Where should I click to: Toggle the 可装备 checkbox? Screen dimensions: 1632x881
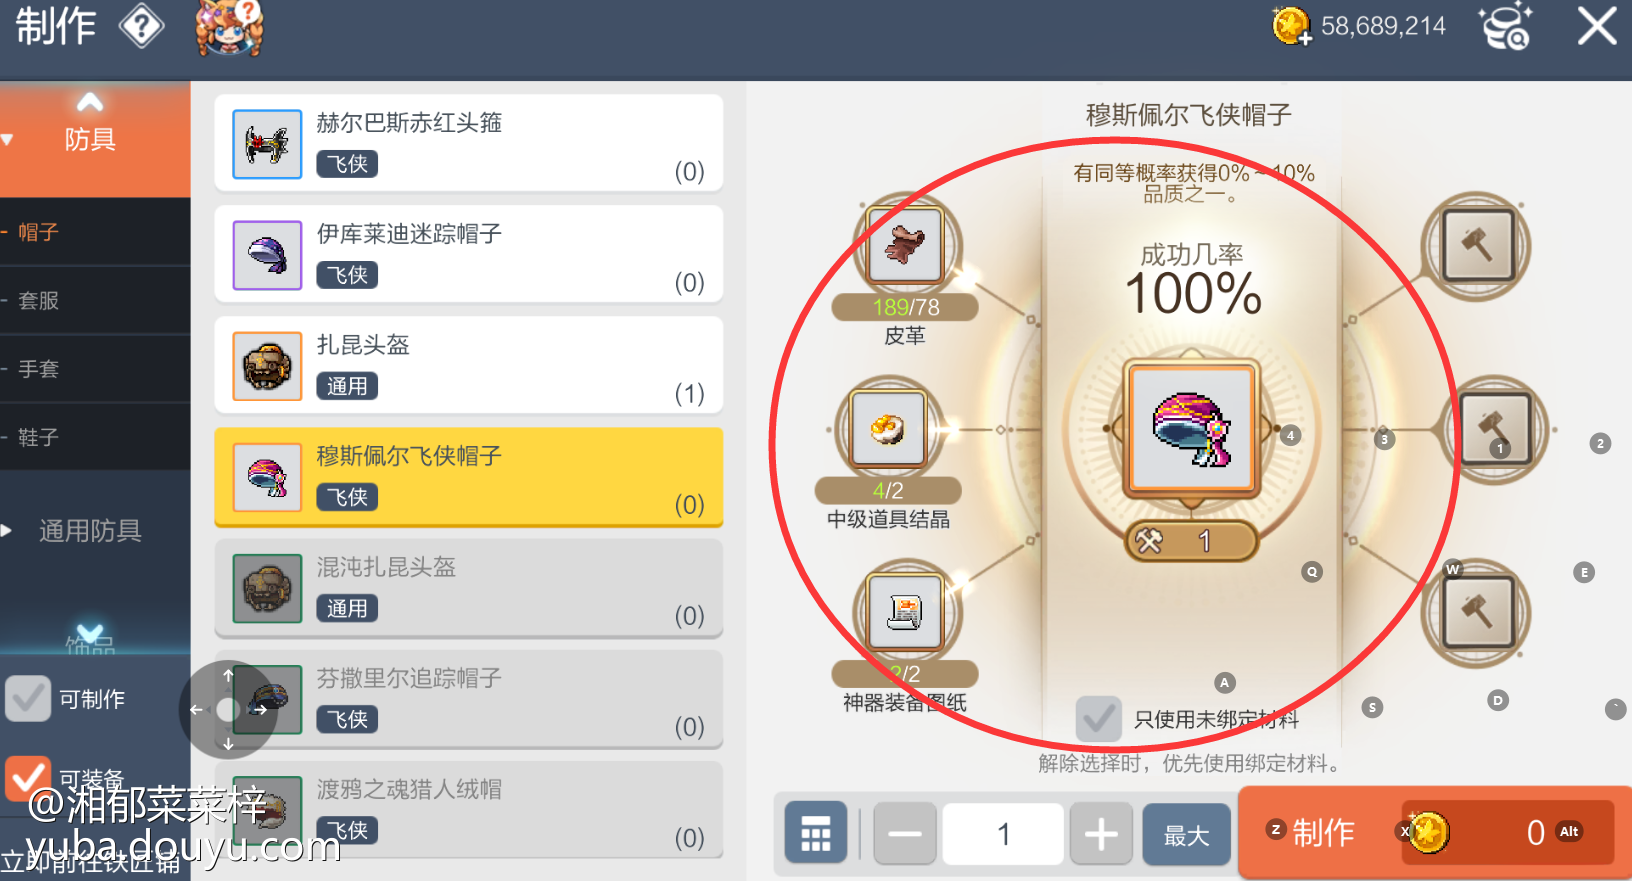pos(28,777)
